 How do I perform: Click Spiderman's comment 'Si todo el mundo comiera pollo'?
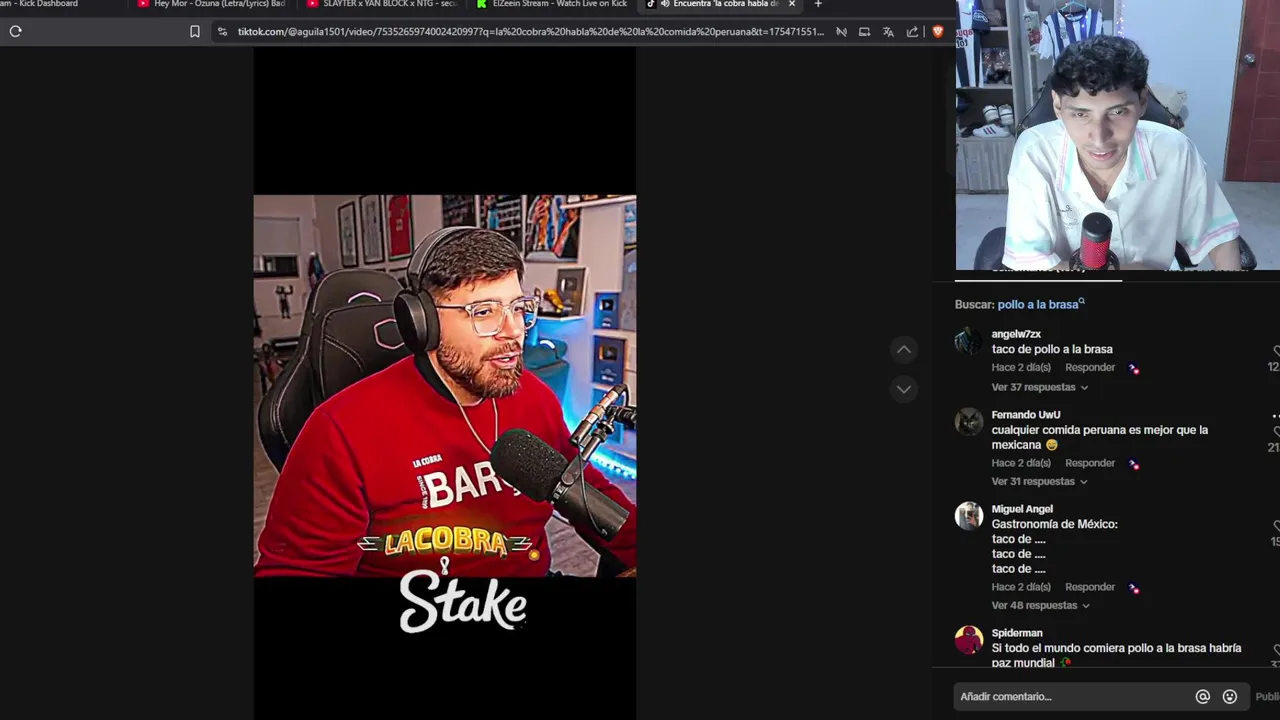tap(1116, 656)
